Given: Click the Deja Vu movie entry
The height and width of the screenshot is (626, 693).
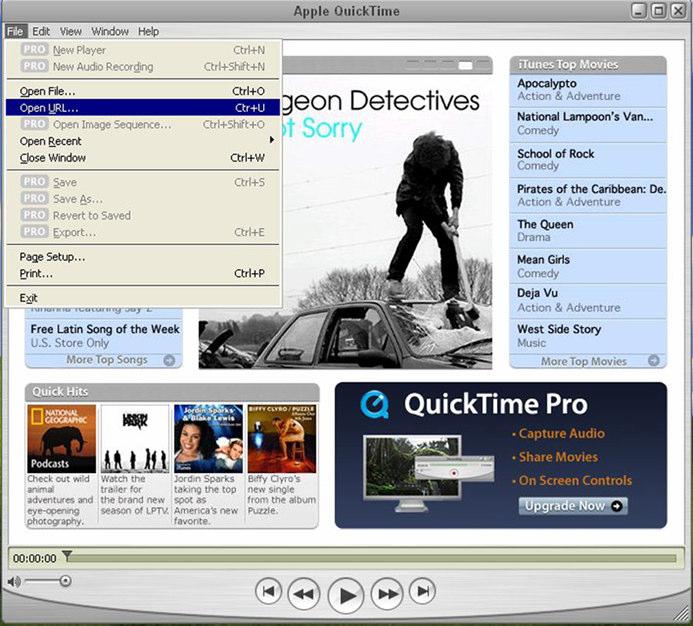Looking at the screenshot, I should pos(588,301).
